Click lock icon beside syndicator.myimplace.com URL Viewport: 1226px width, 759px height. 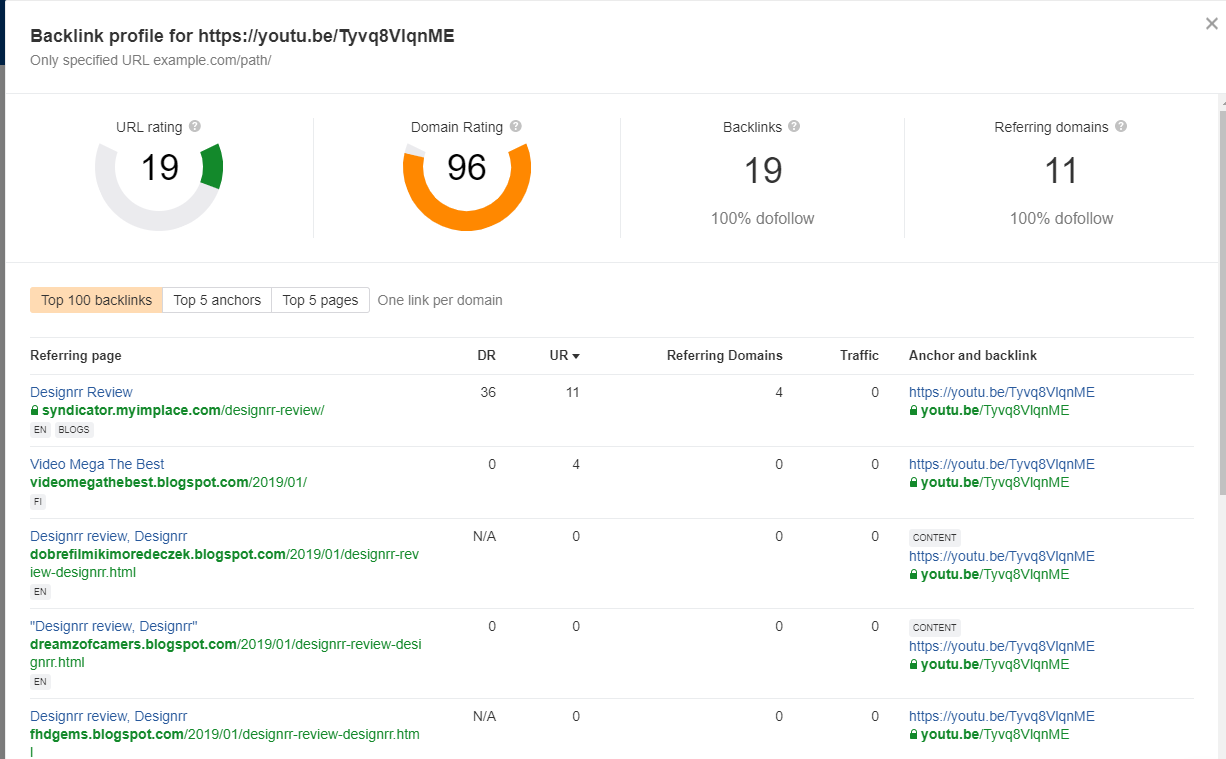click(35, 410)
